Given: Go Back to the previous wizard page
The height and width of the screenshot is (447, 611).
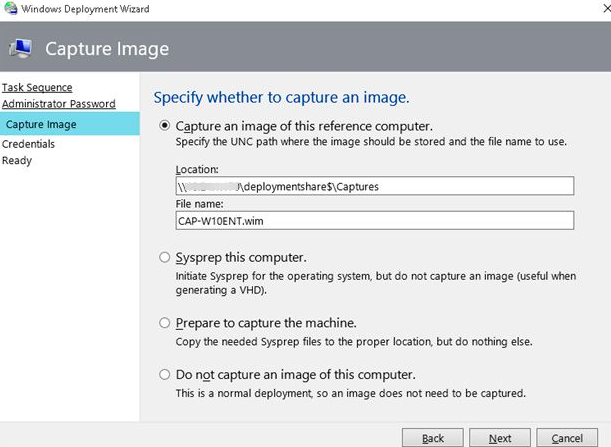Looking at the screenshot, I should click(433, 438).
